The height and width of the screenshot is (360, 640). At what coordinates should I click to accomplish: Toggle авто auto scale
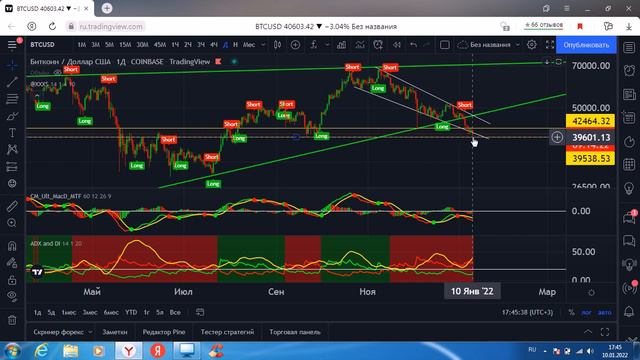pos(605,312)
